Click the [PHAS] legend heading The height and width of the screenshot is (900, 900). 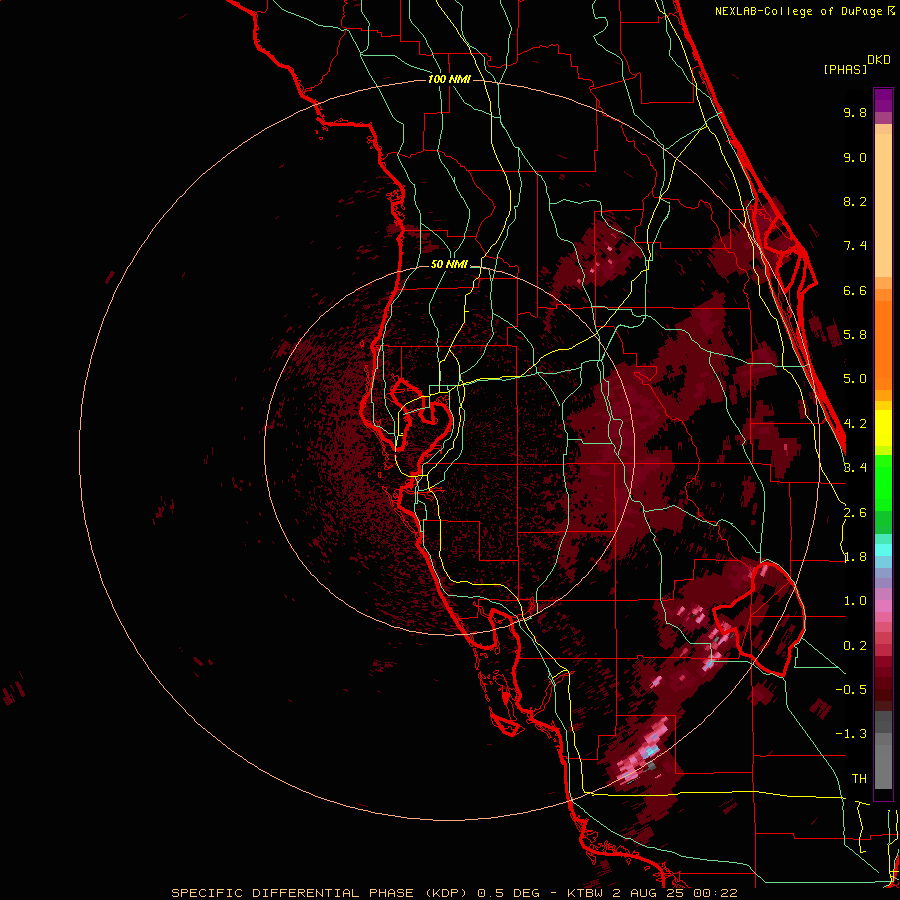tap(845, 69)
